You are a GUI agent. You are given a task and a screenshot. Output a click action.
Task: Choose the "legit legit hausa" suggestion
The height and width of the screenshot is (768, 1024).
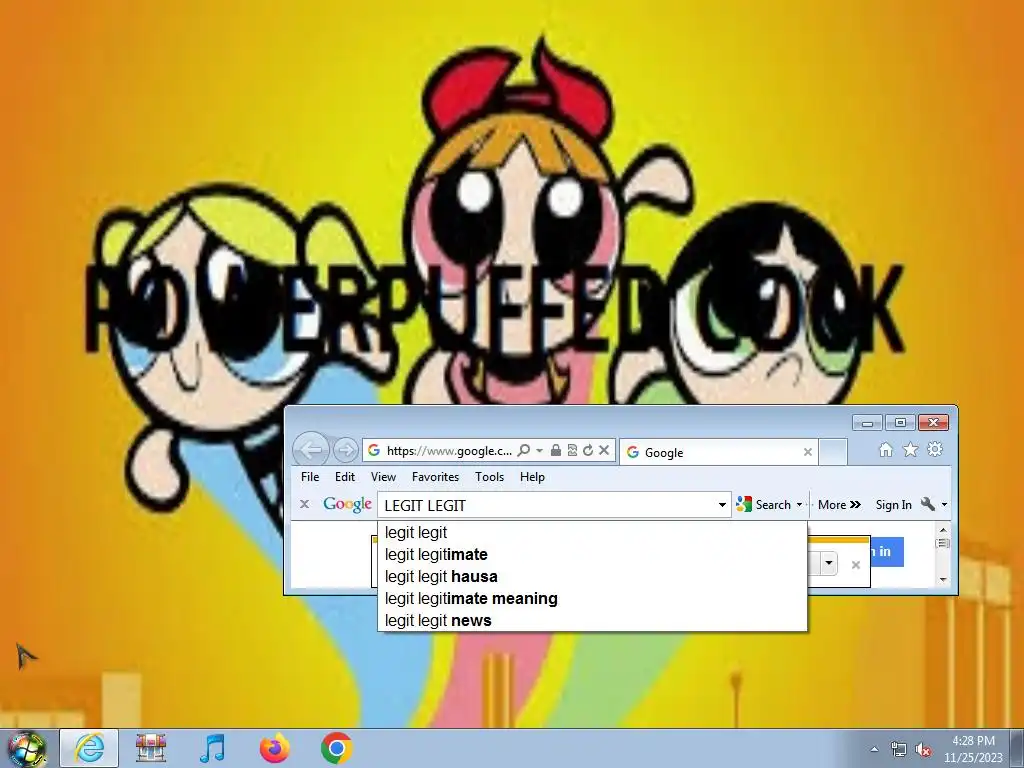pos(592,577)
